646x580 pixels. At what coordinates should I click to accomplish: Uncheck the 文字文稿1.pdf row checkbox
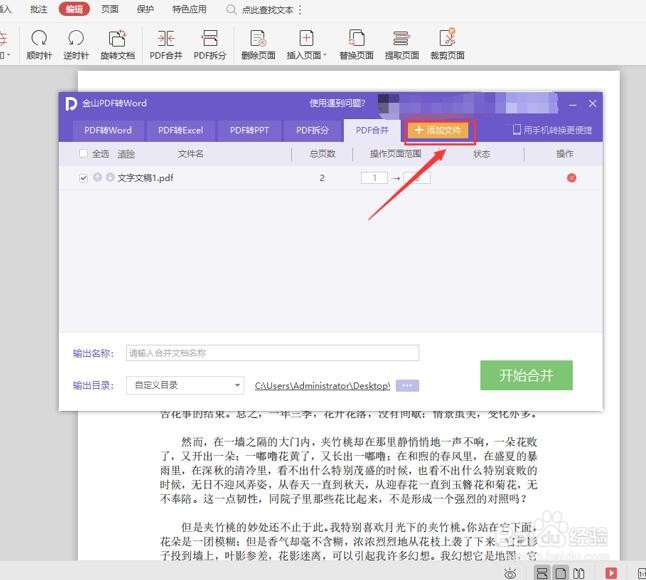[83, 178]
